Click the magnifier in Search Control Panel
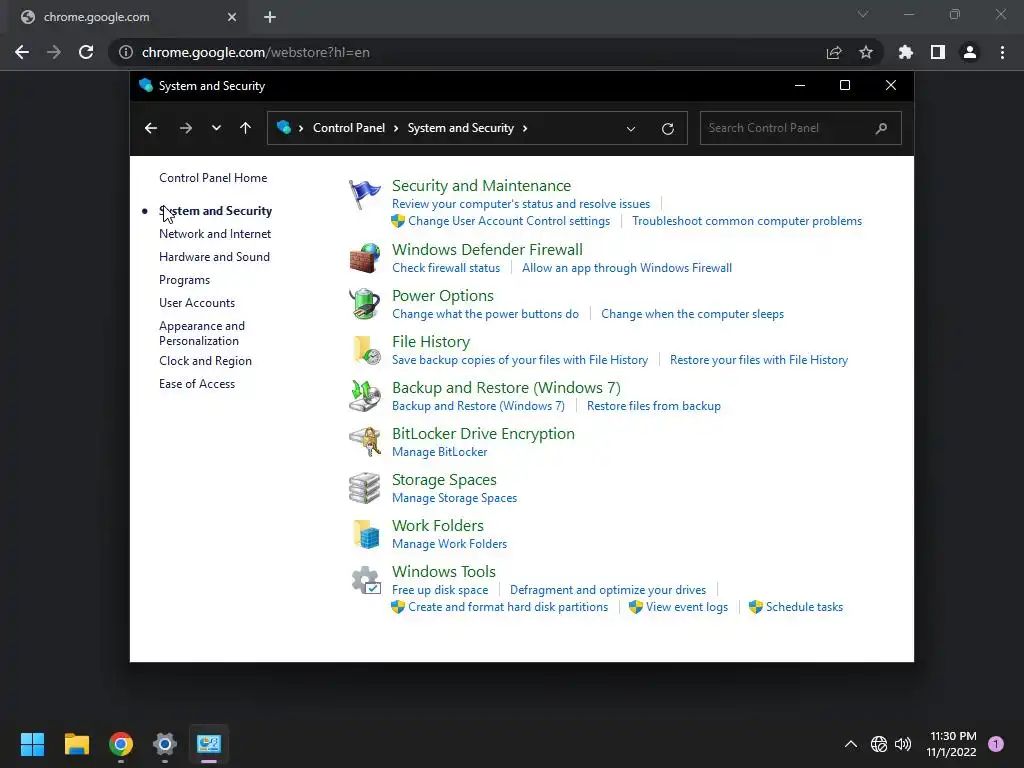1024x768 pixels. [881, 128]
